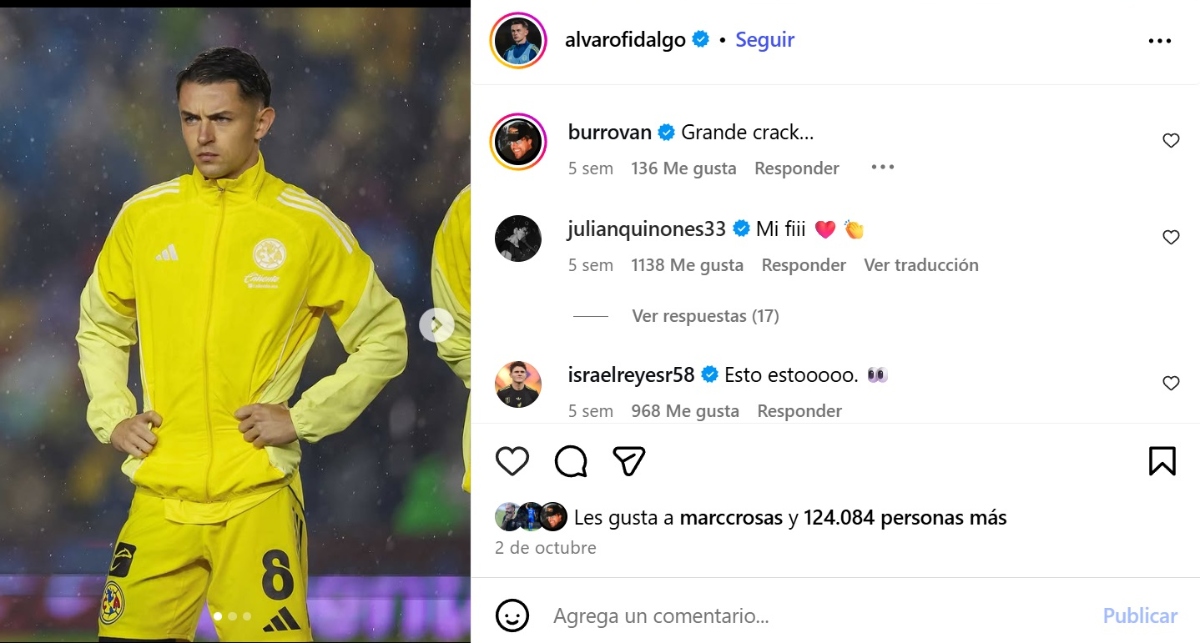
Task: Open the emoji picker smiley icon
Action: pos(512,615)
